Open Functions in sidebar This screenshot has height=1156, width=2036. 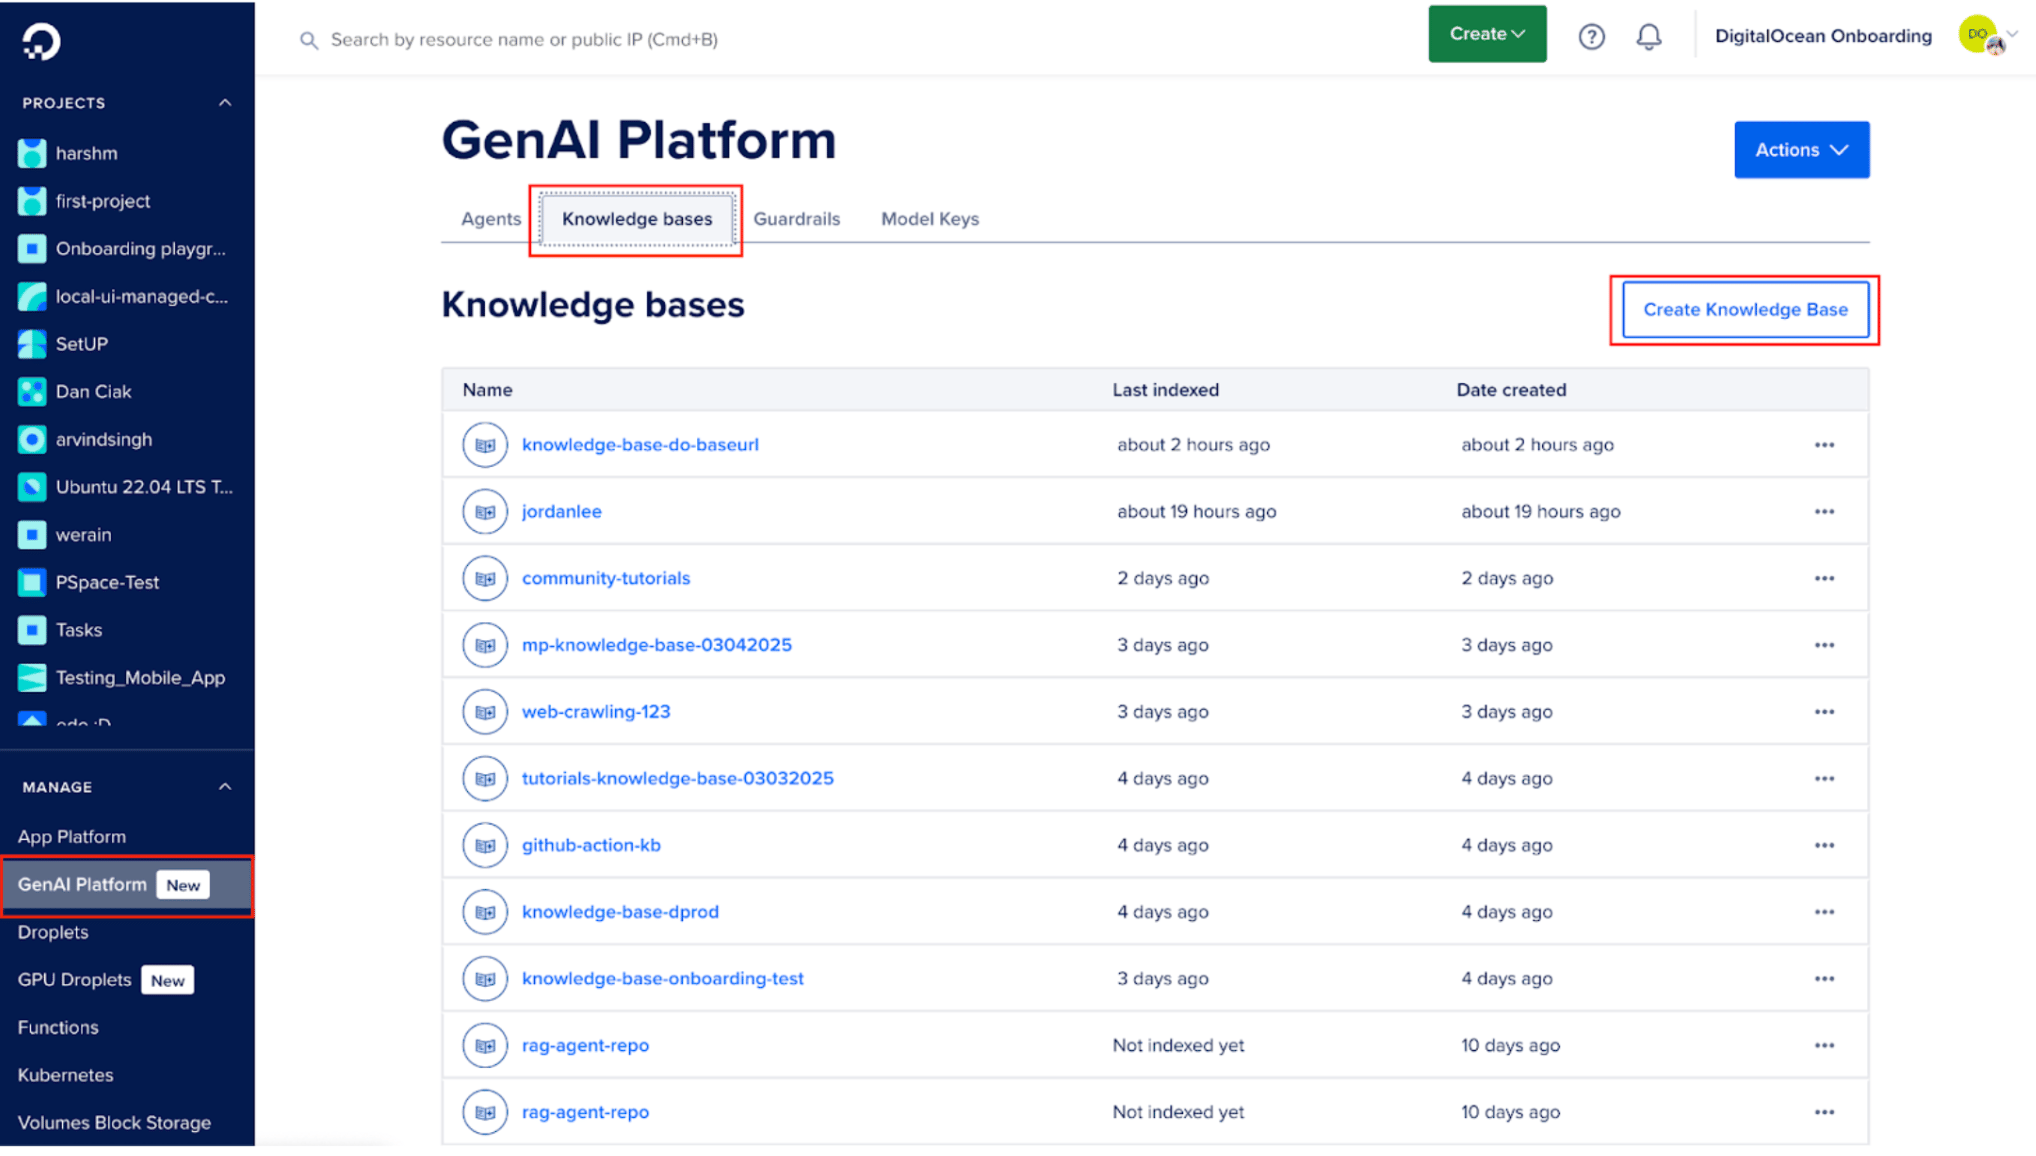click(58, 1027)
